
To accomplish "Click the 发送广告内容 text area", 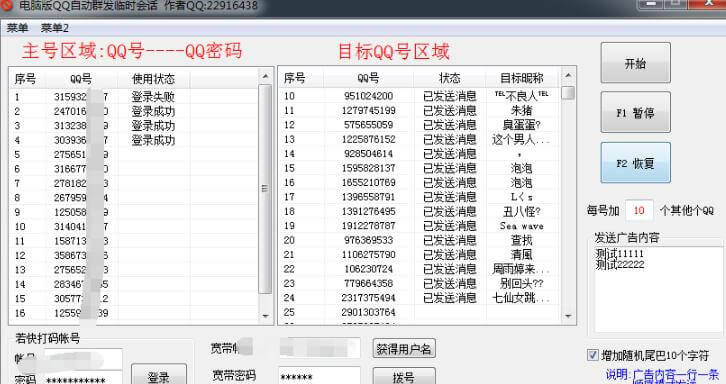I will [658, 289].
